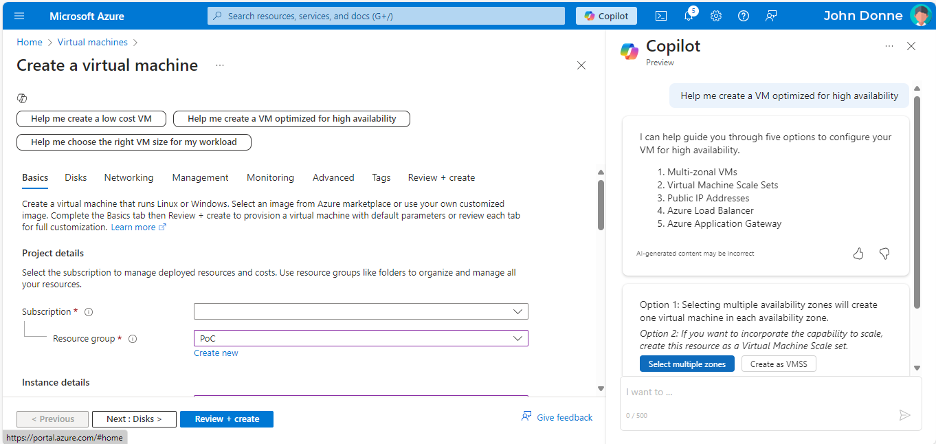Click Select multiple zones button
936x444 pixels.
pyautogui.click(x=687, y=364)
